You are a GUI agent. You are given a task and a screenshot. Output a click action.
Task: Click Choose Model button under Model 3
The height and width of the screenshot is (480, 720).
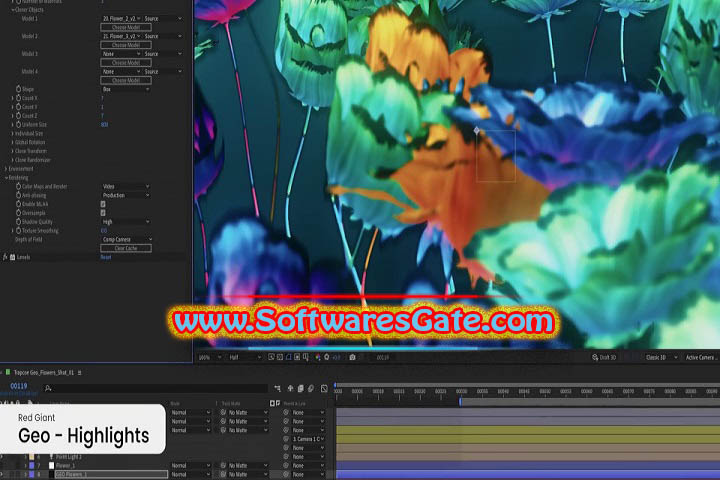(126, 62)
